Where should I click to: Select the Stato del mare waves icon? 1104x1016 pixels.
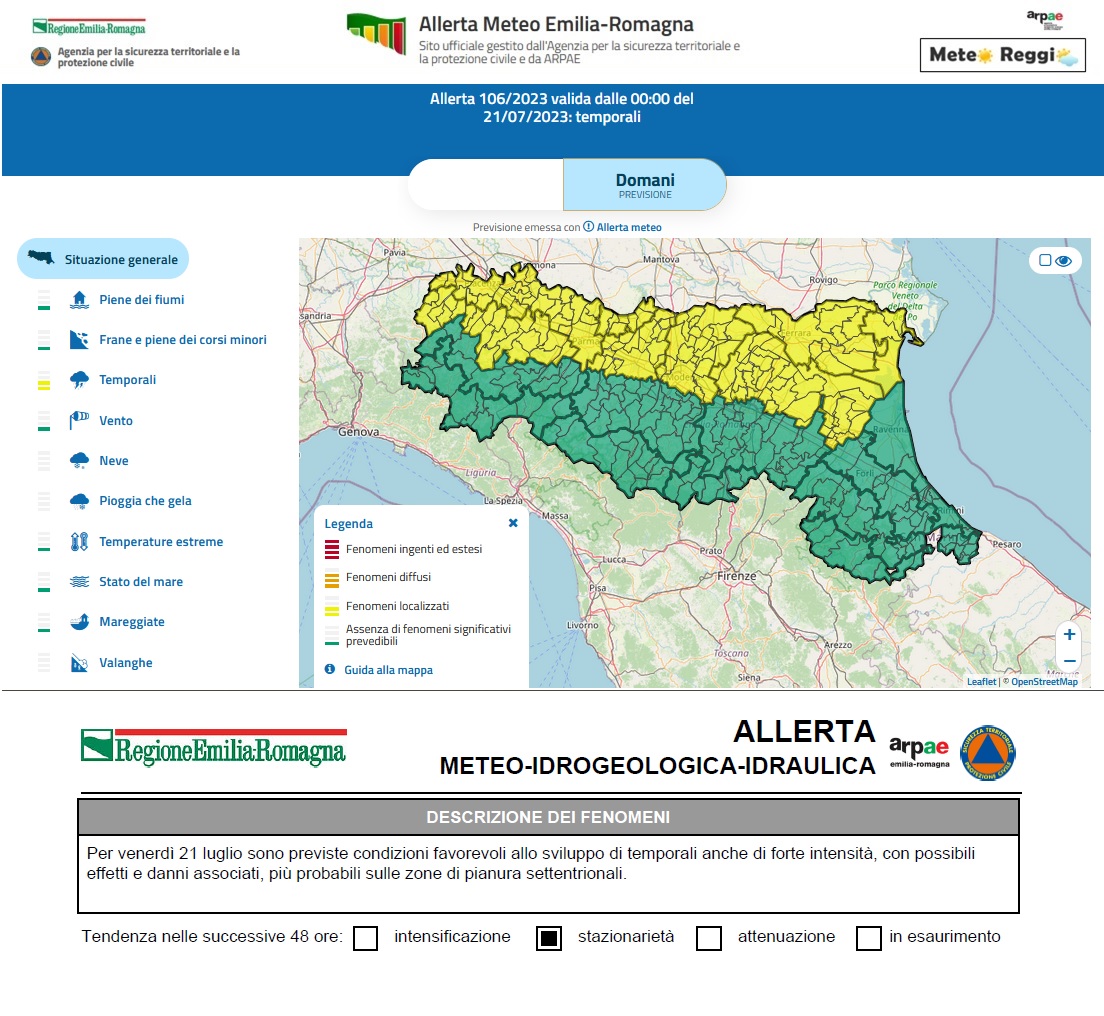pos(79,582)
